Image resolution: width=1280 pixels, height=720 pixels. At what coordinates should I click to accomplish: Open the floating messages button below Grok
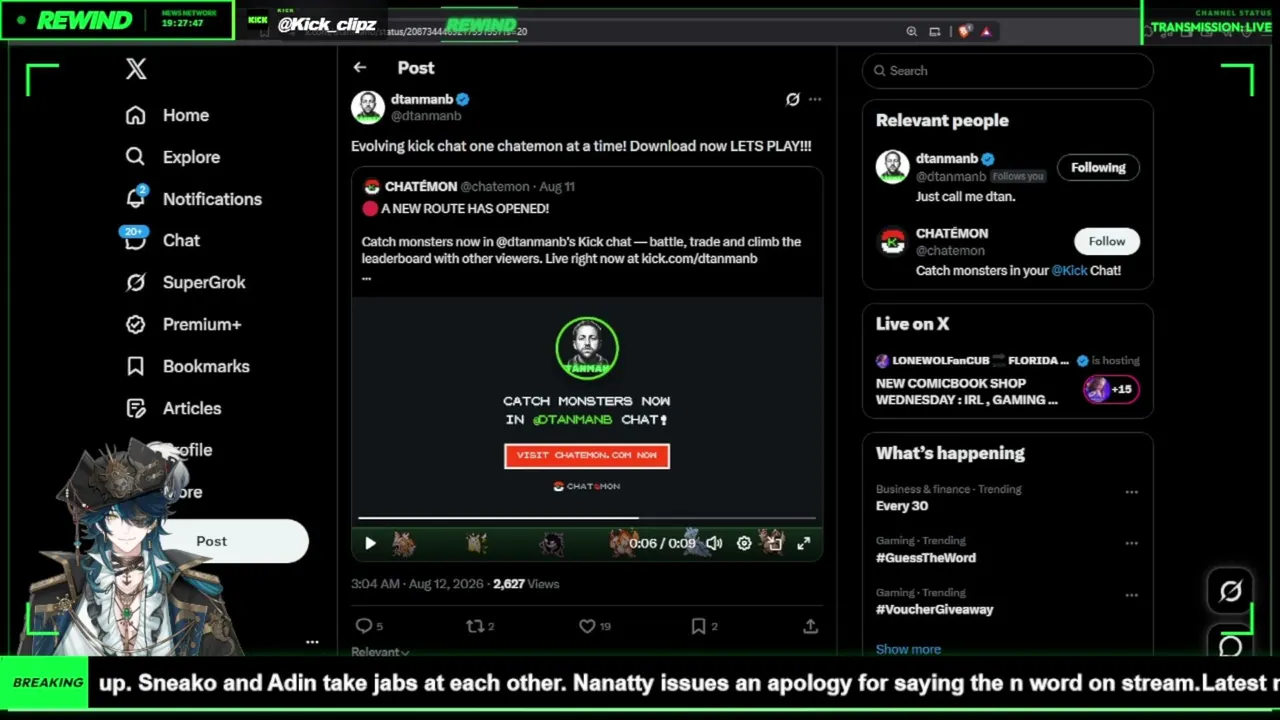tap(1231, 647)
